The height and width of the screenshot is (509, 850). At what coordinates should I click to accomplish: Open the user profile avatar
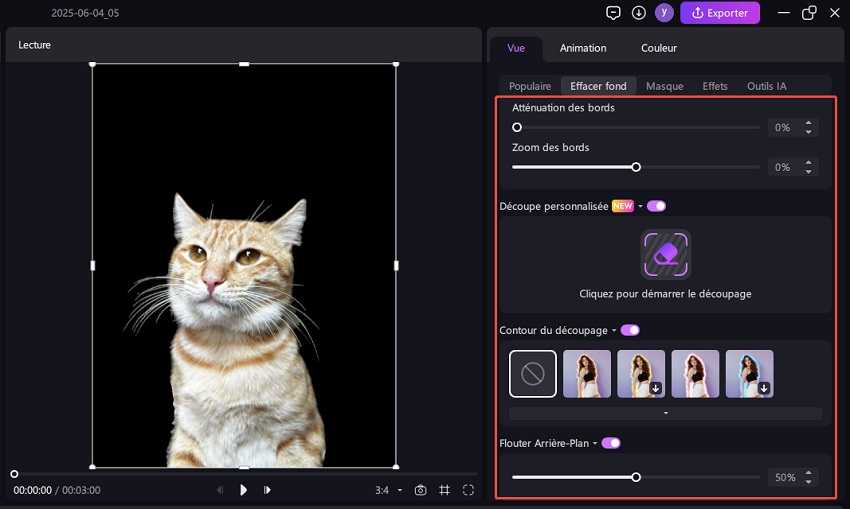tap(664, 13)
